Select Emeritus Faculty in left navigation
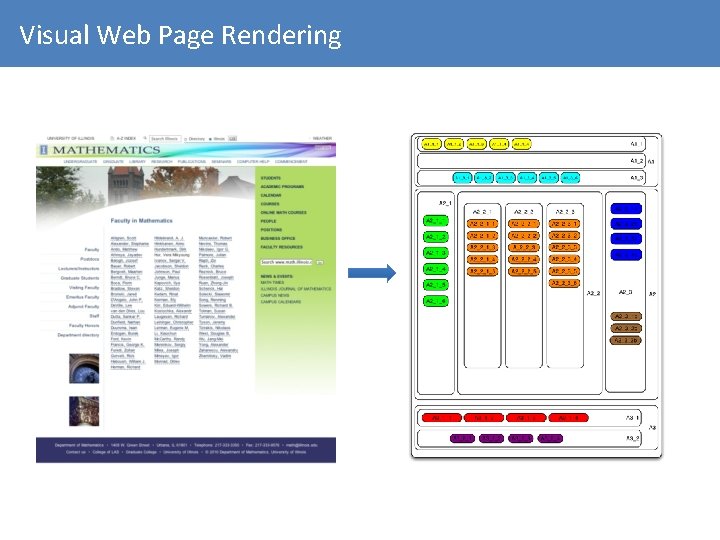Screen dimensions: 720x540 pos(83,297)
